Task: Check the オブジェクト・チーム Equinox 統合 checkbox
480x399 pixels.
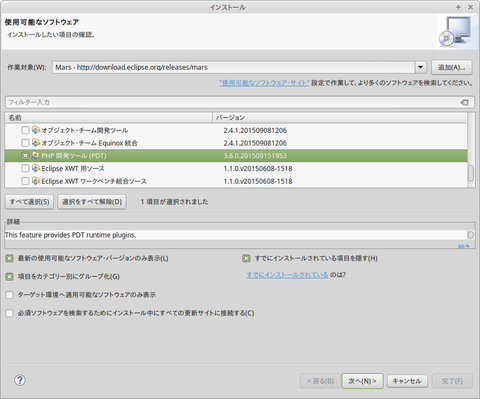Action: [25, 143]
